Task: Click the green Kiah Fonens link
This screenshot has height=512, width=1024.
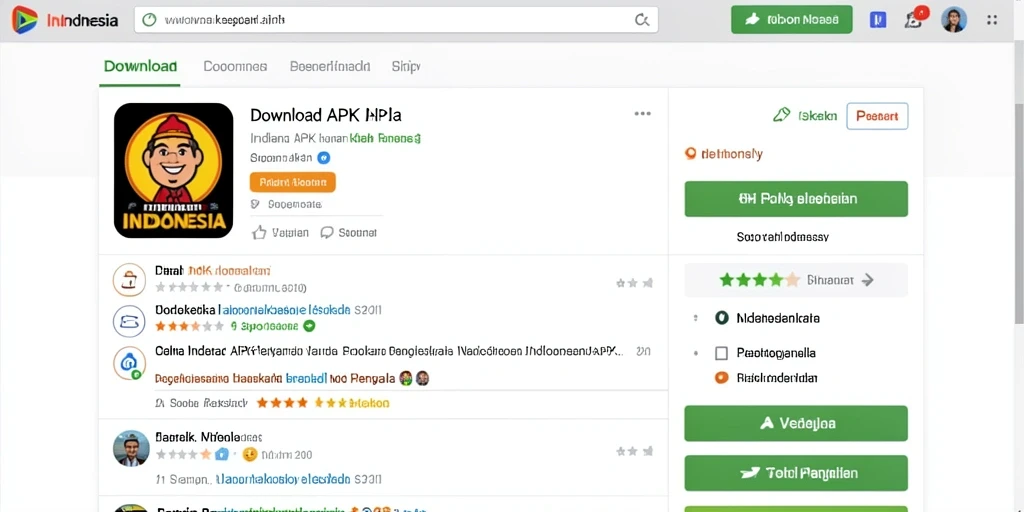Action: [x=385, y=138]
